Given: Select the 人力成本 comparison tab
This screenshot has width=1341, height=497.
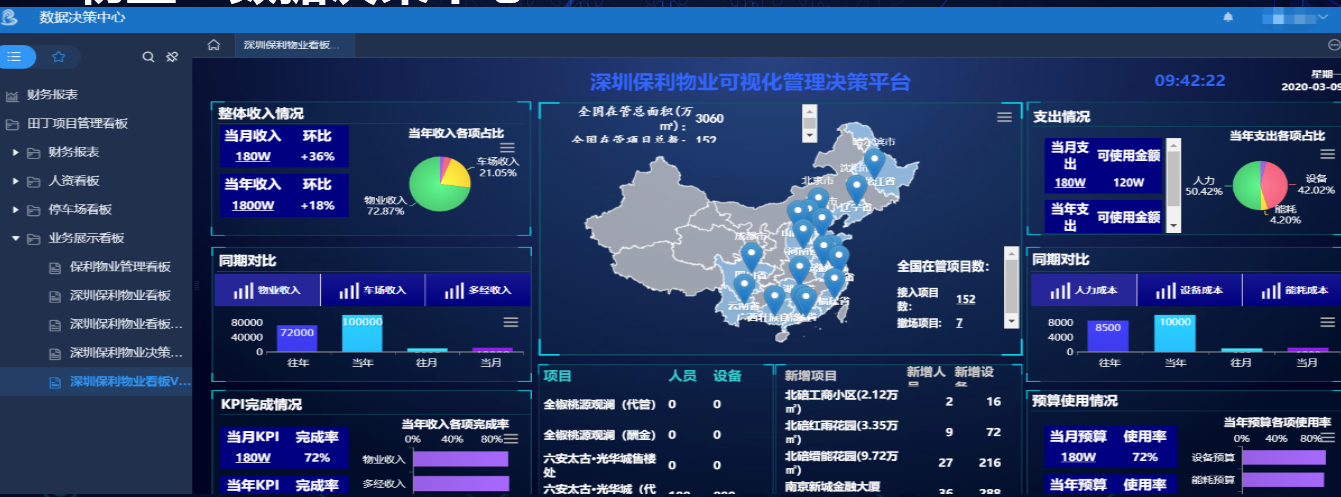Looking at the screenshot, I should (x=1084, y=290).
